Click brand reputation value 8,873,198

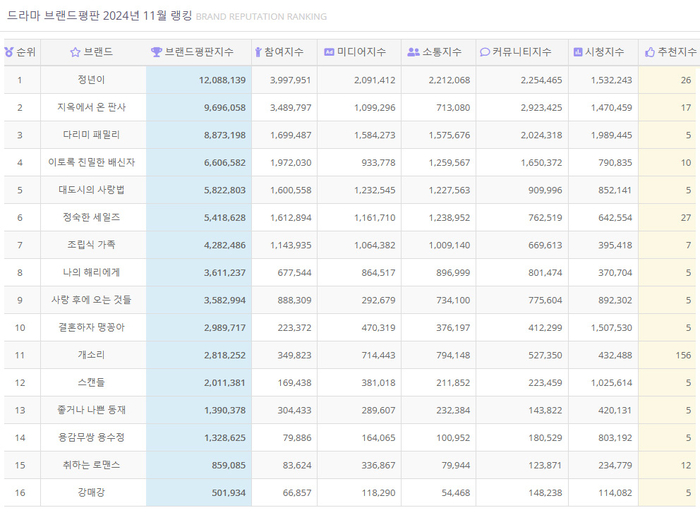point(225,135)
